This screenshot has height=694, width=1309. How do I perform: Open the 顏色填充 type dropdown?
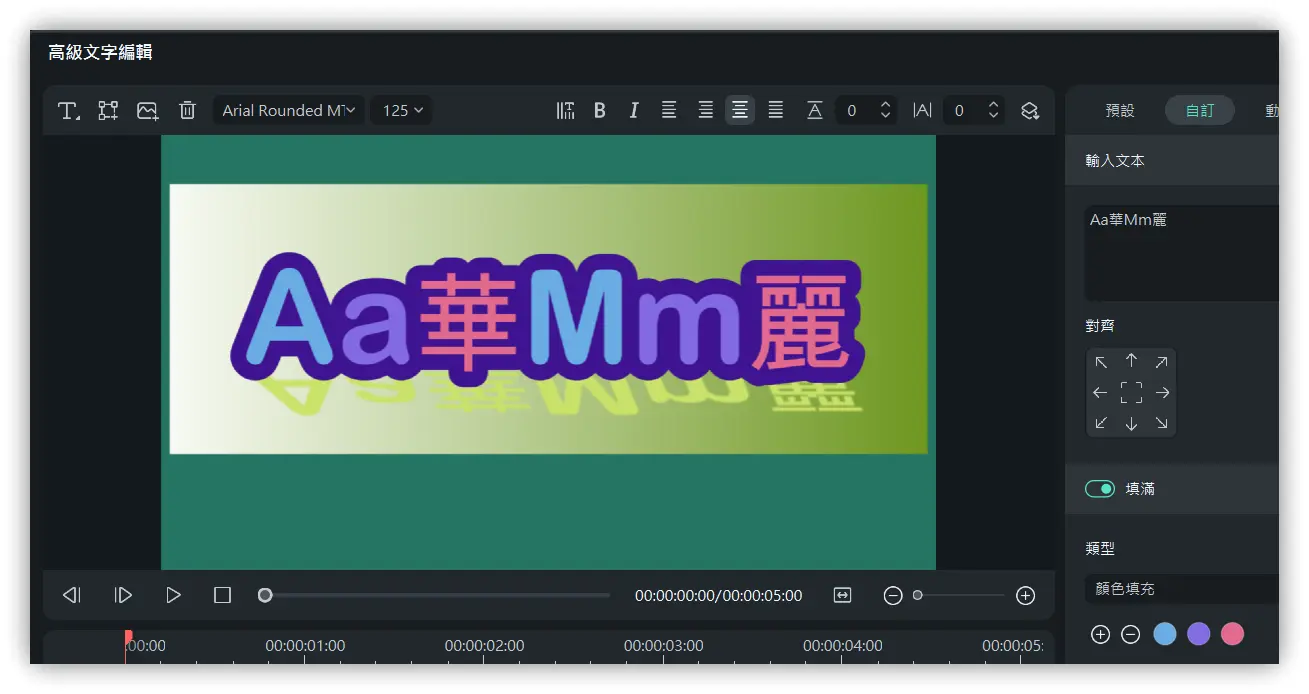[1180, 589]
